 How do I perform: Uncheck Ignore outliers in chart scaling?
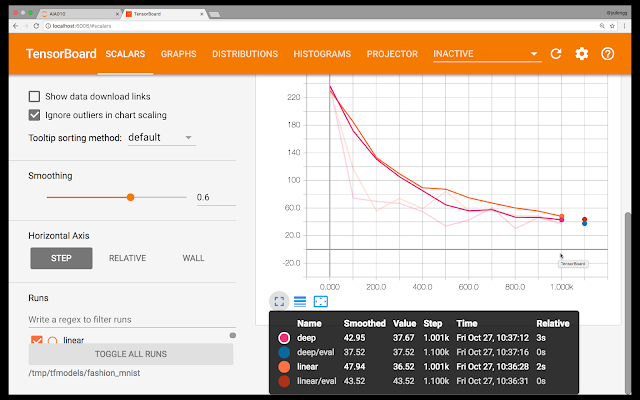click(34, 115)
